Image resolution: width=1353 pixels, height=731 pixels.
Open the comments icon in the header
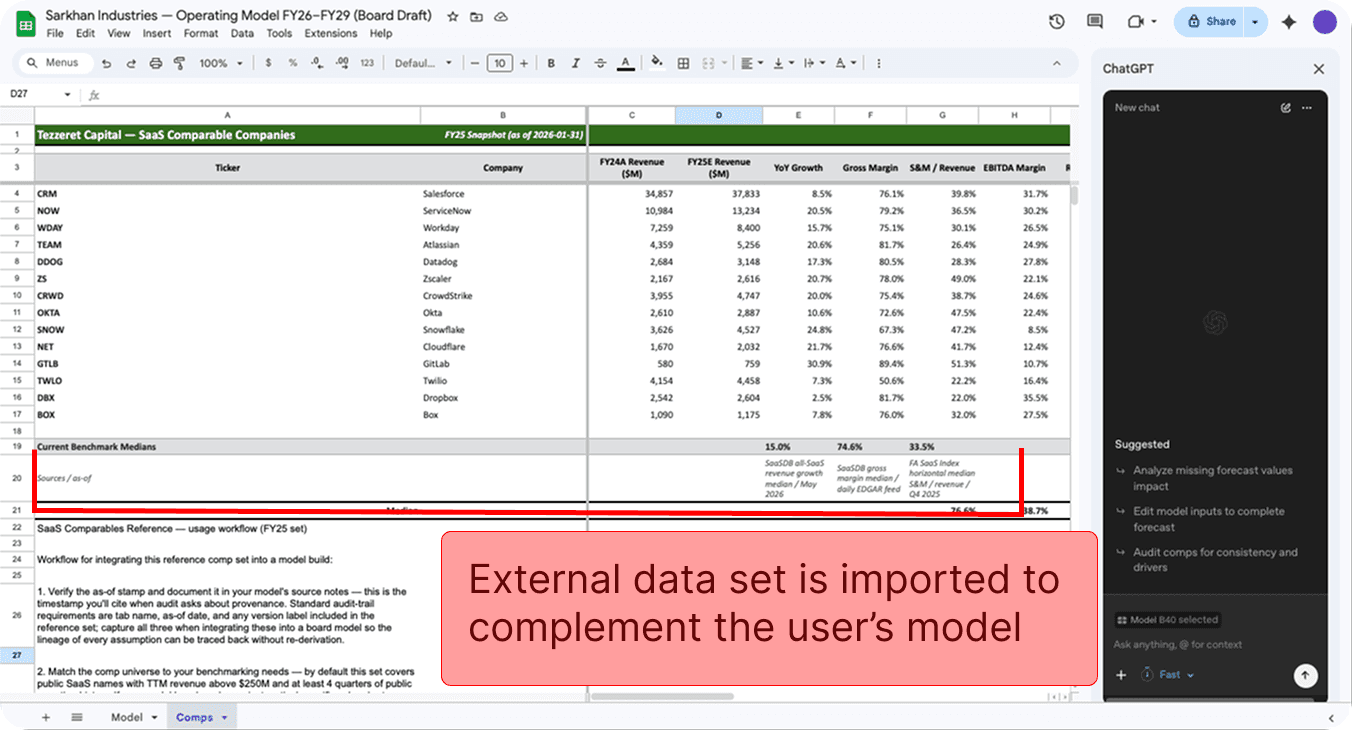[x=1095, y=21]
